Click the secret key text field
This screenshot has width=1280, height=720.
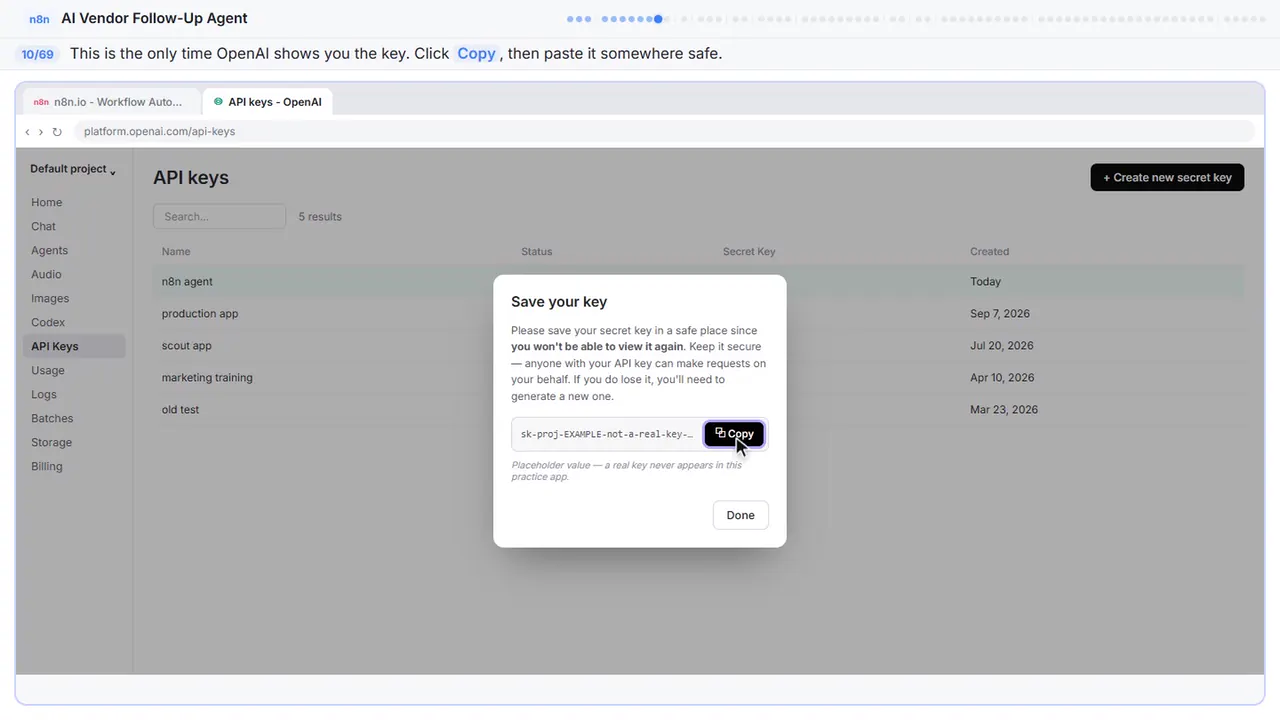[607, 434]
